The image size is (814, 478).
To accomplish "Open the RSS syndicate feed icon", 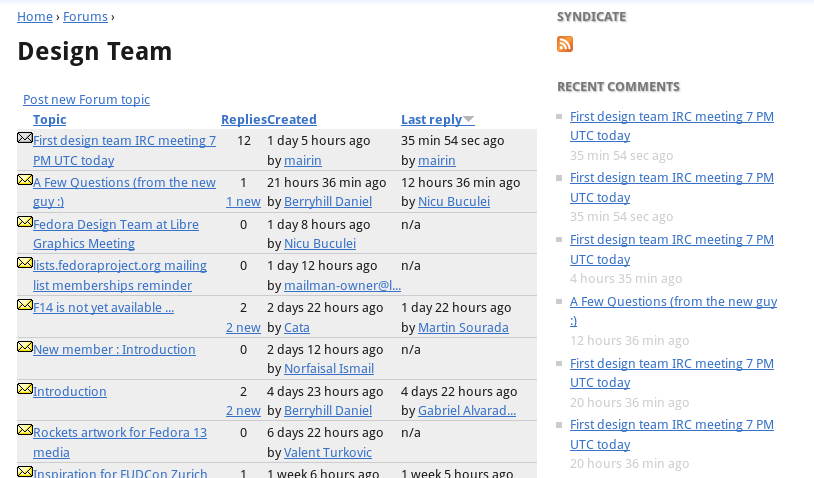I will point(565,44).
